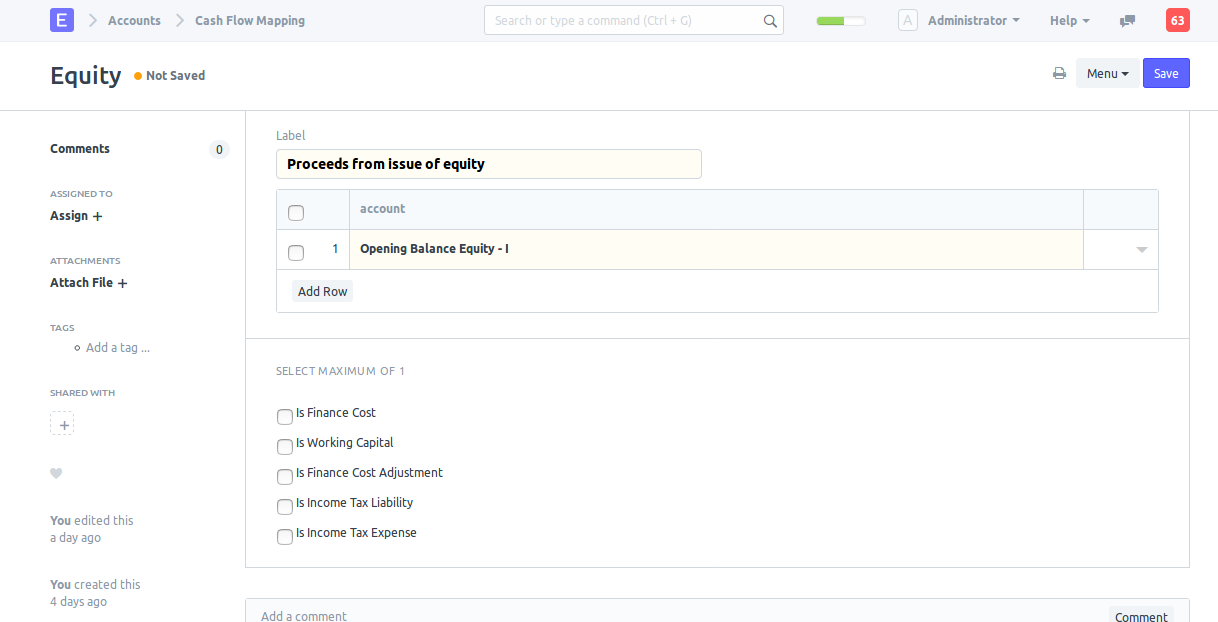Click the print icon
The height and width of the screenshot is (622, 1218).
point(1059,73)
